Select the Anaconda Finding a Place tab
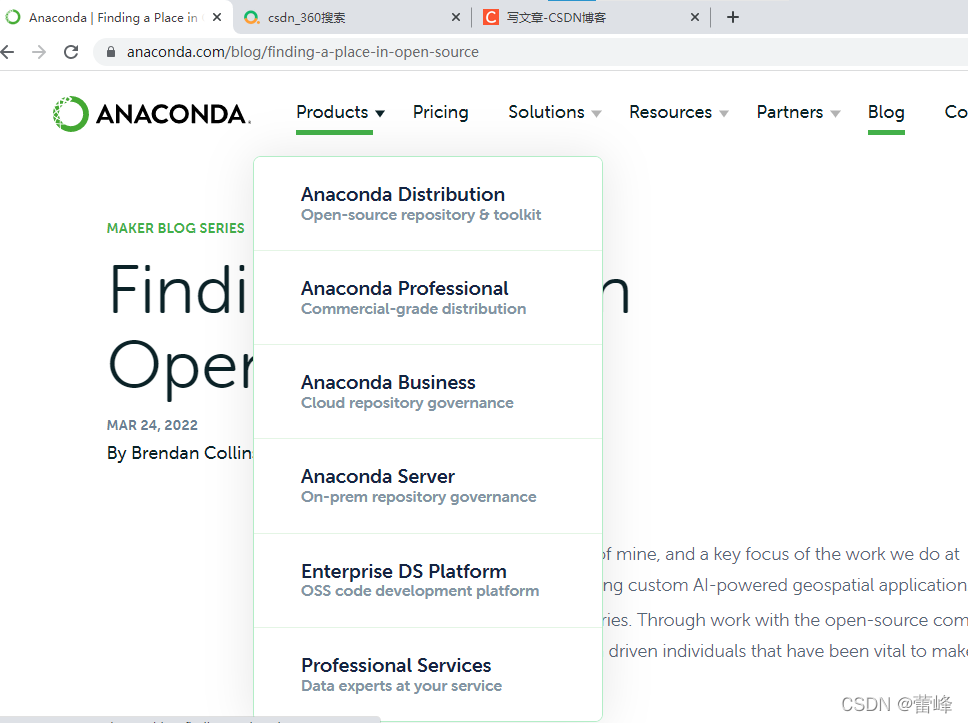This screenshot has width=968, height=723. point(114,17)
